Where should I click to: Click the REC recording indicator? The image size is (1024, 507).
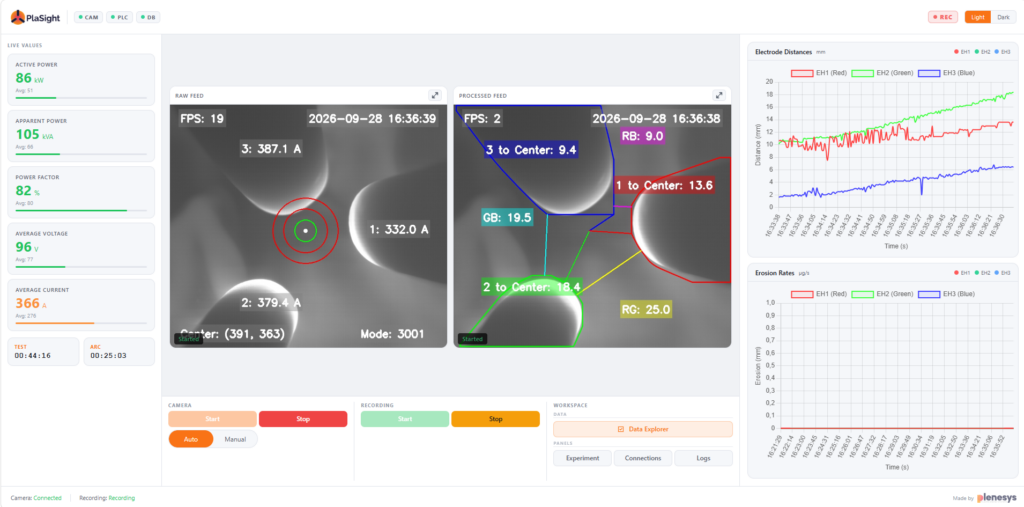tap(942, 18)
